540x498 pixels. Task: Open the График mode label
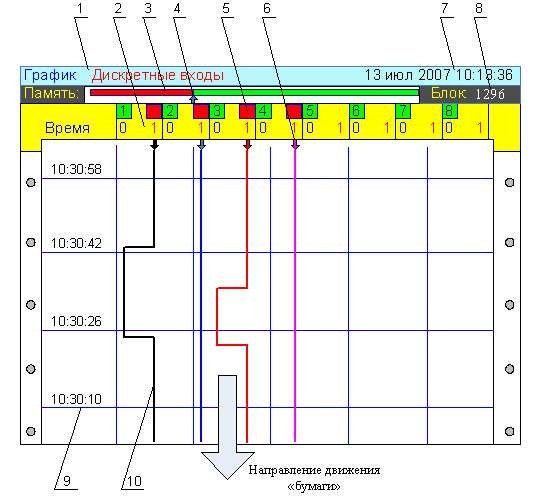[50, 75]
